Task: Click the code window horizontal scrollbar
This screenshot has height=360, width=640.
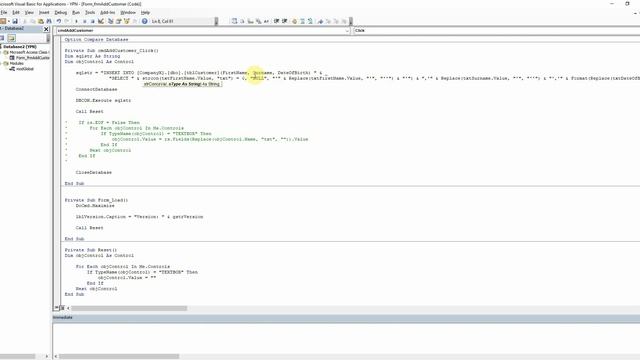Action: point(129,308)
